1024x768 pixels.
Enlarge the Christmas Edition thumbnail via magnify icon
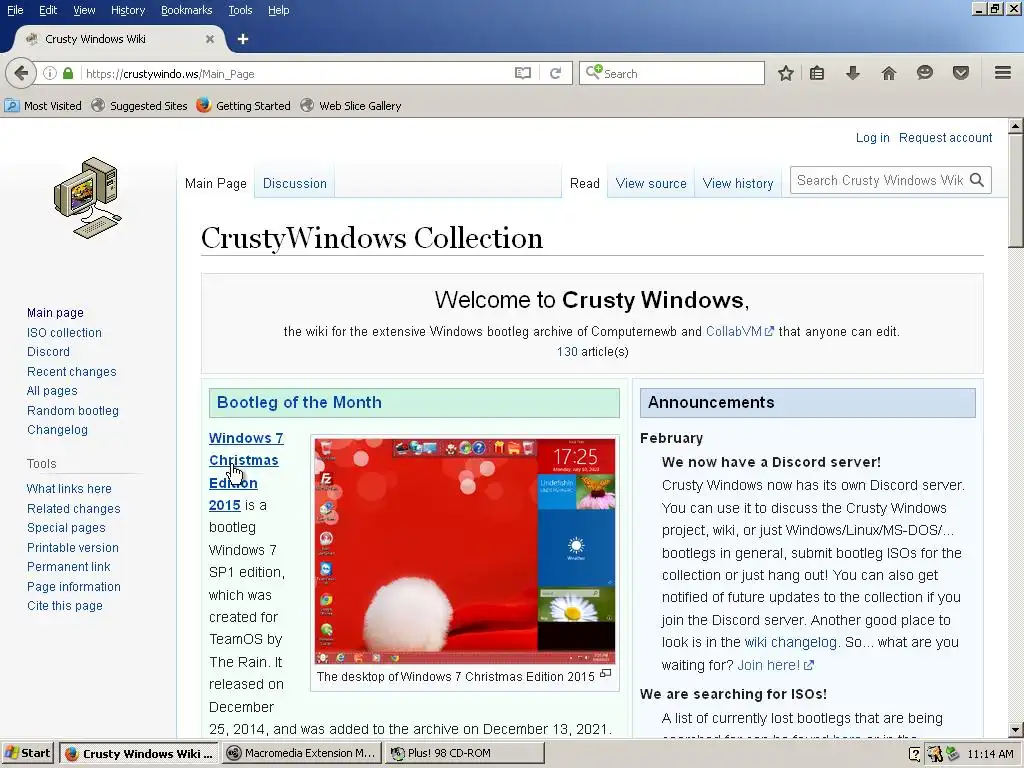coord(605,673)
